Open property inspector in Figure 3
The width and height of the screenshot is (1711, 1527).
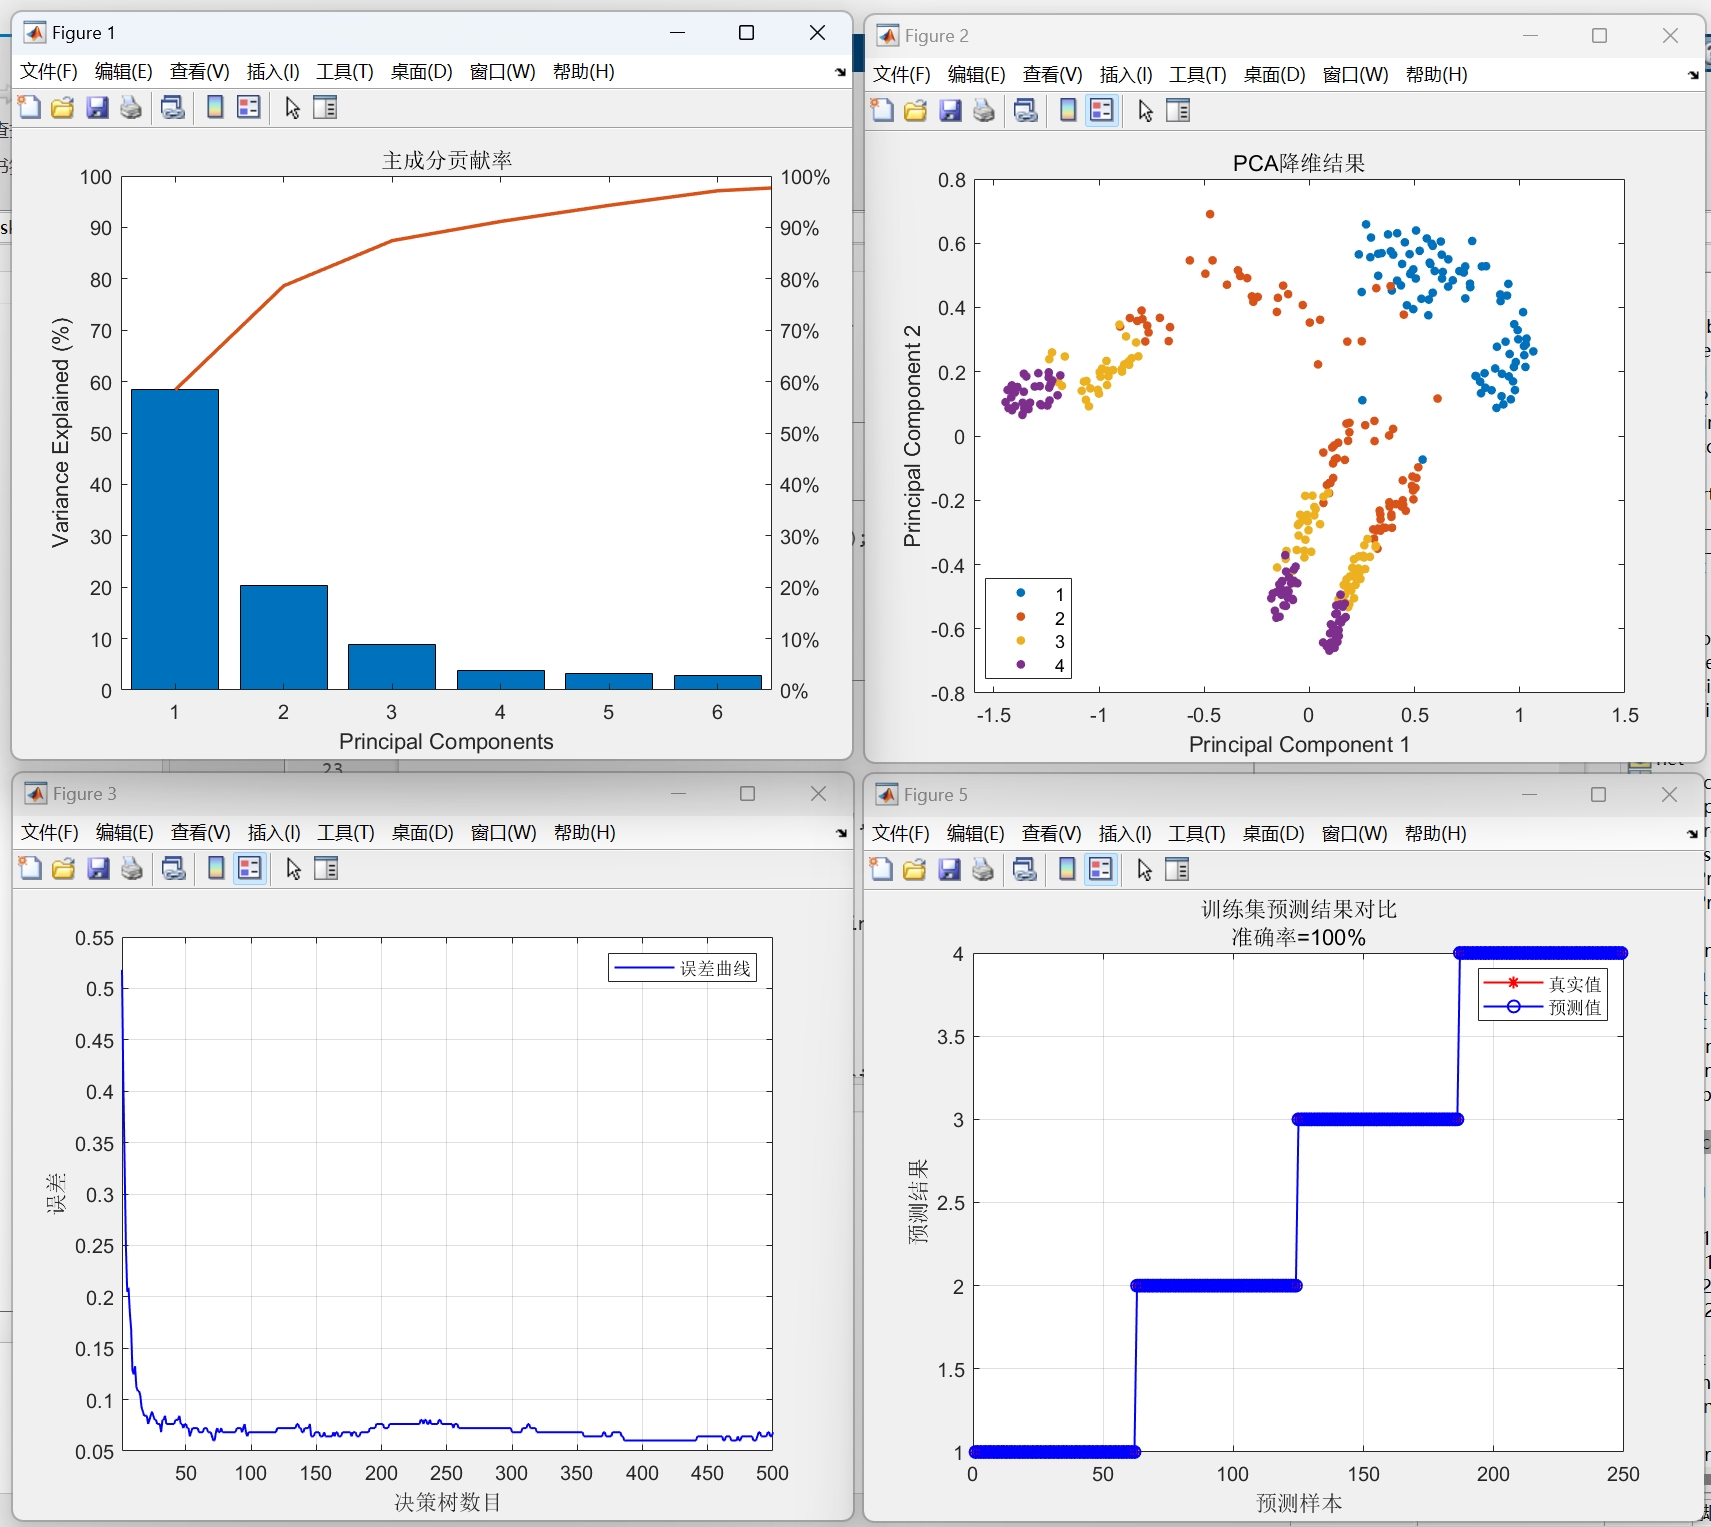point(326,868)
